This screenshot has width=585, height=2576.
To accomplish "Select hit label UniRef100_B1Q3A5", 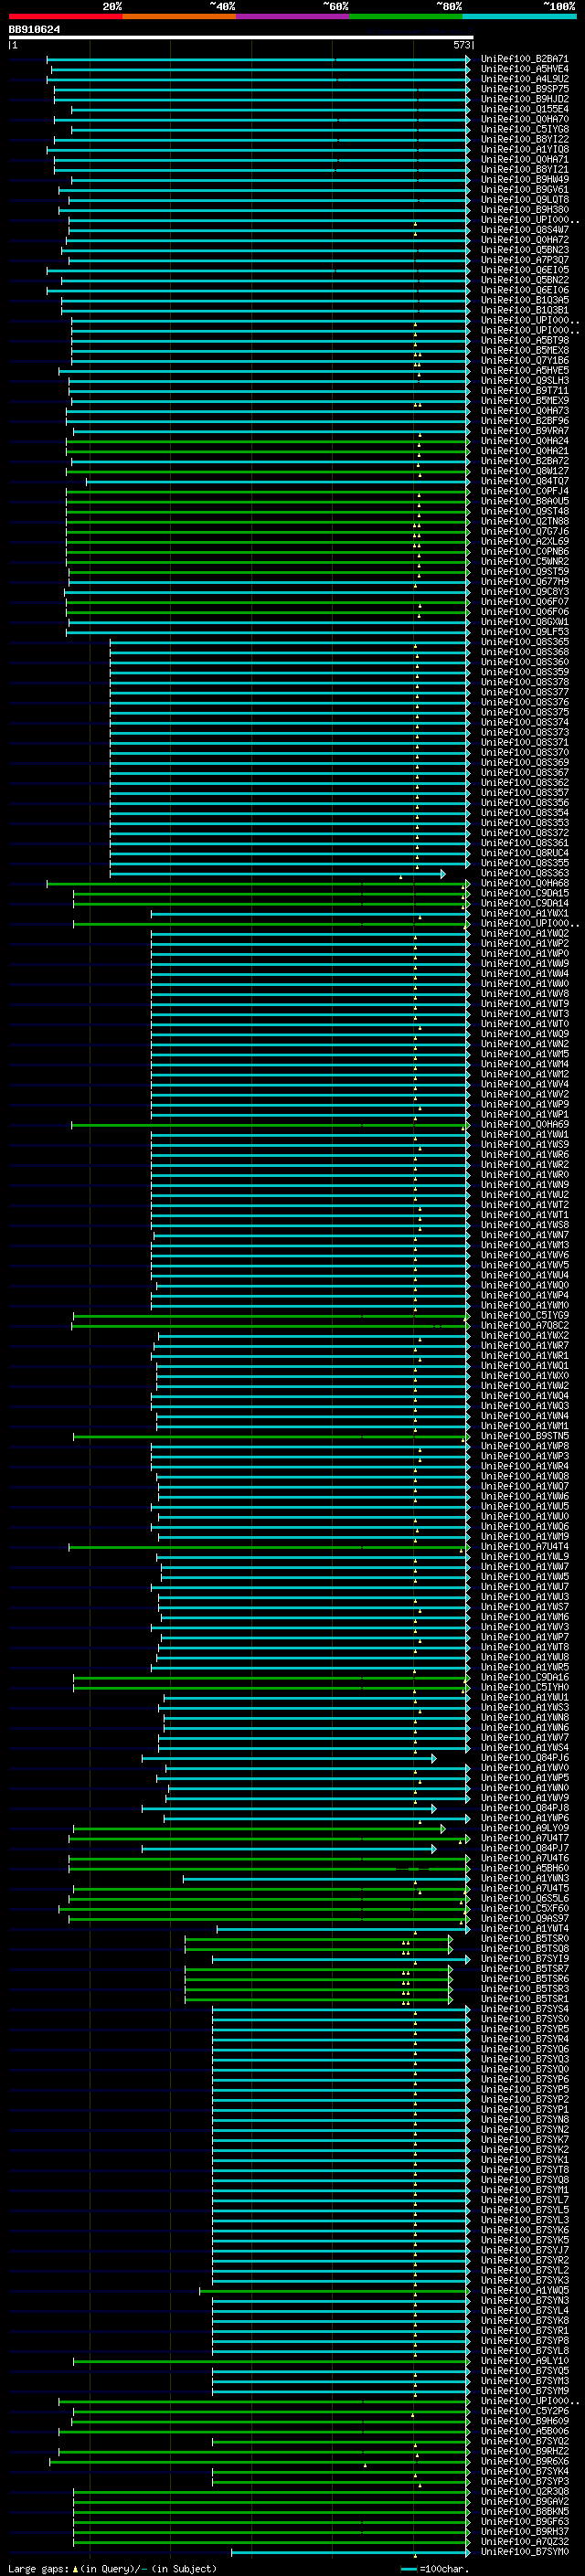I will click(524, 300).
